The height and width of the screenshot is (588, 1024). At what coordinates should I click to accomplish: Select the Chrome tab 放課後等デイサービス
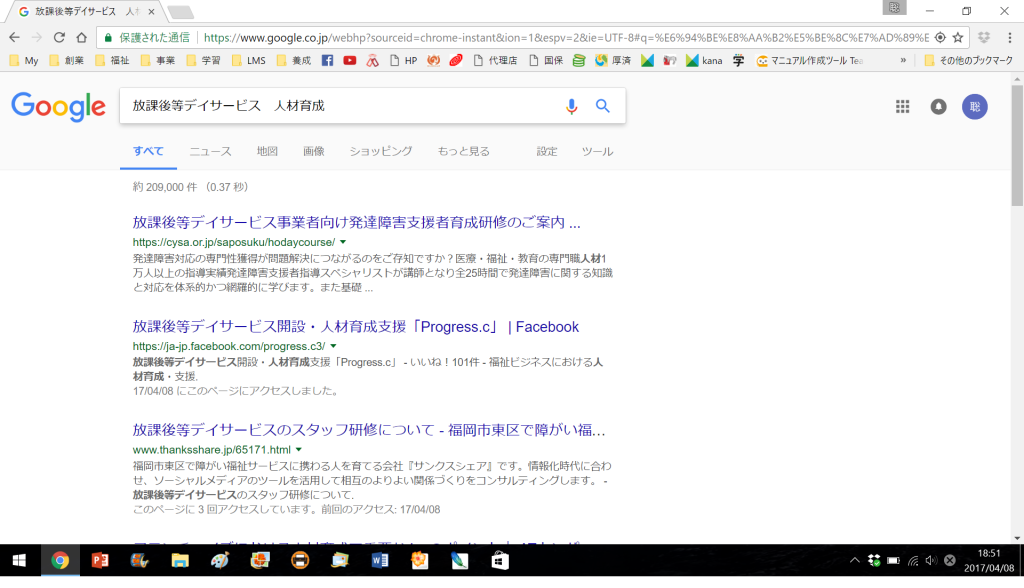(85, 12)
